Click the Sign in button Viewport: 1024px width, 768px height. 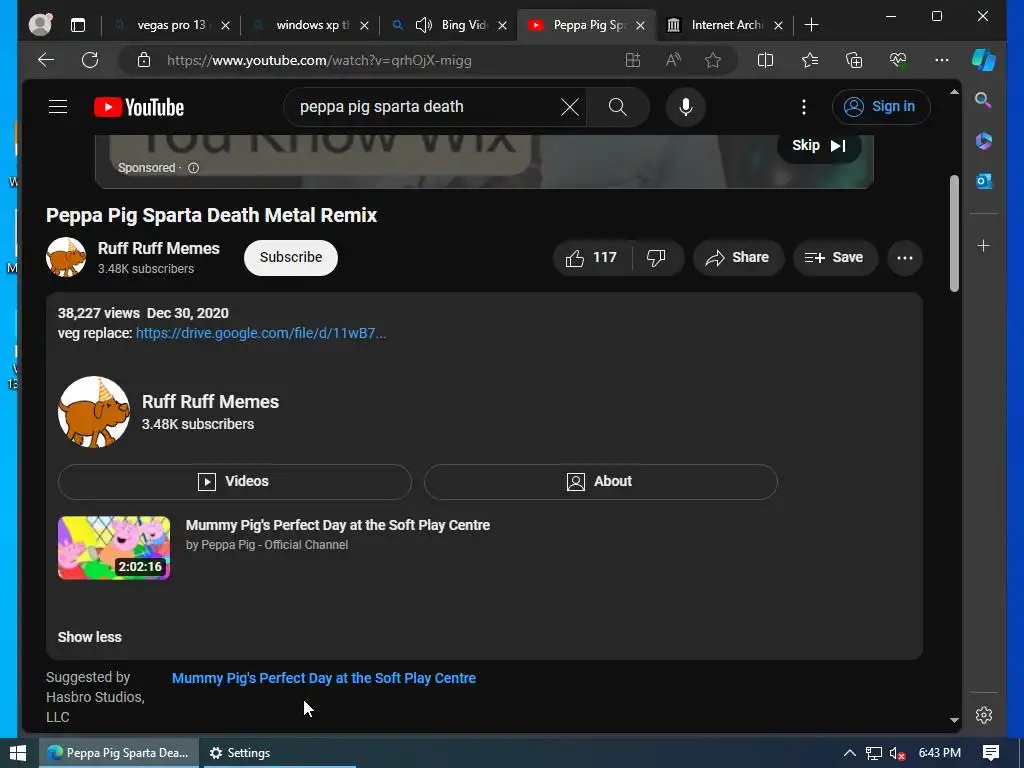(x=880, y=106)
